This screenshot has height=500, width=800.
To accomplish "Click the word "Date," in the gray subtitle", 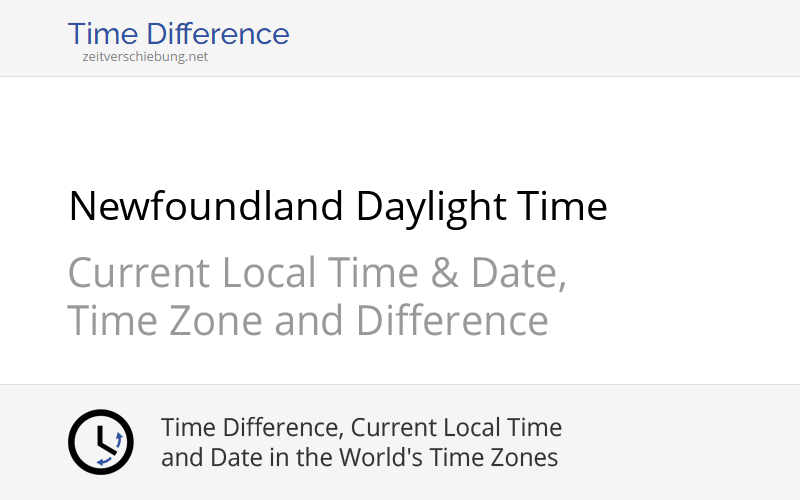I will (517, 273).
